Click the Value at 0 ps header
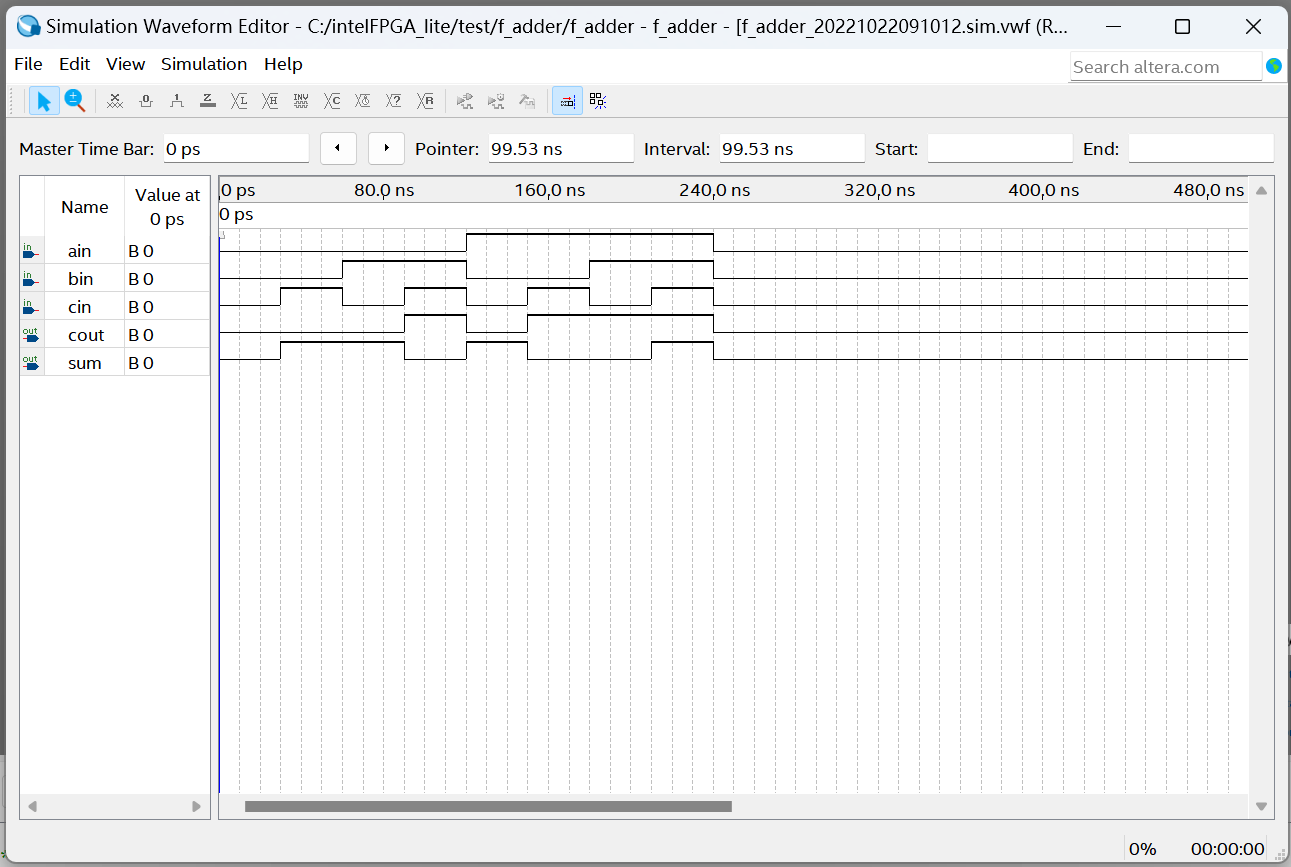This screenshot has height=867, width=1291. (167, 207)
